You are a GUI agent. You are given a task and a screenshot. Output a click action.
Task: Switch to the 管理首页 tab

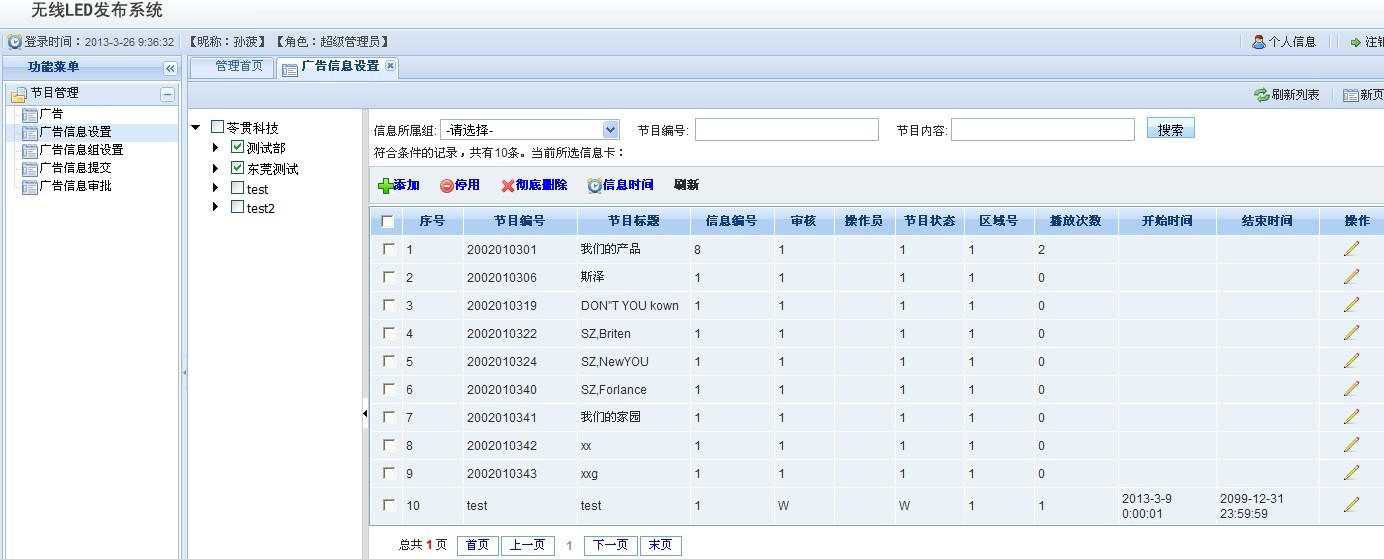point(239,66)
